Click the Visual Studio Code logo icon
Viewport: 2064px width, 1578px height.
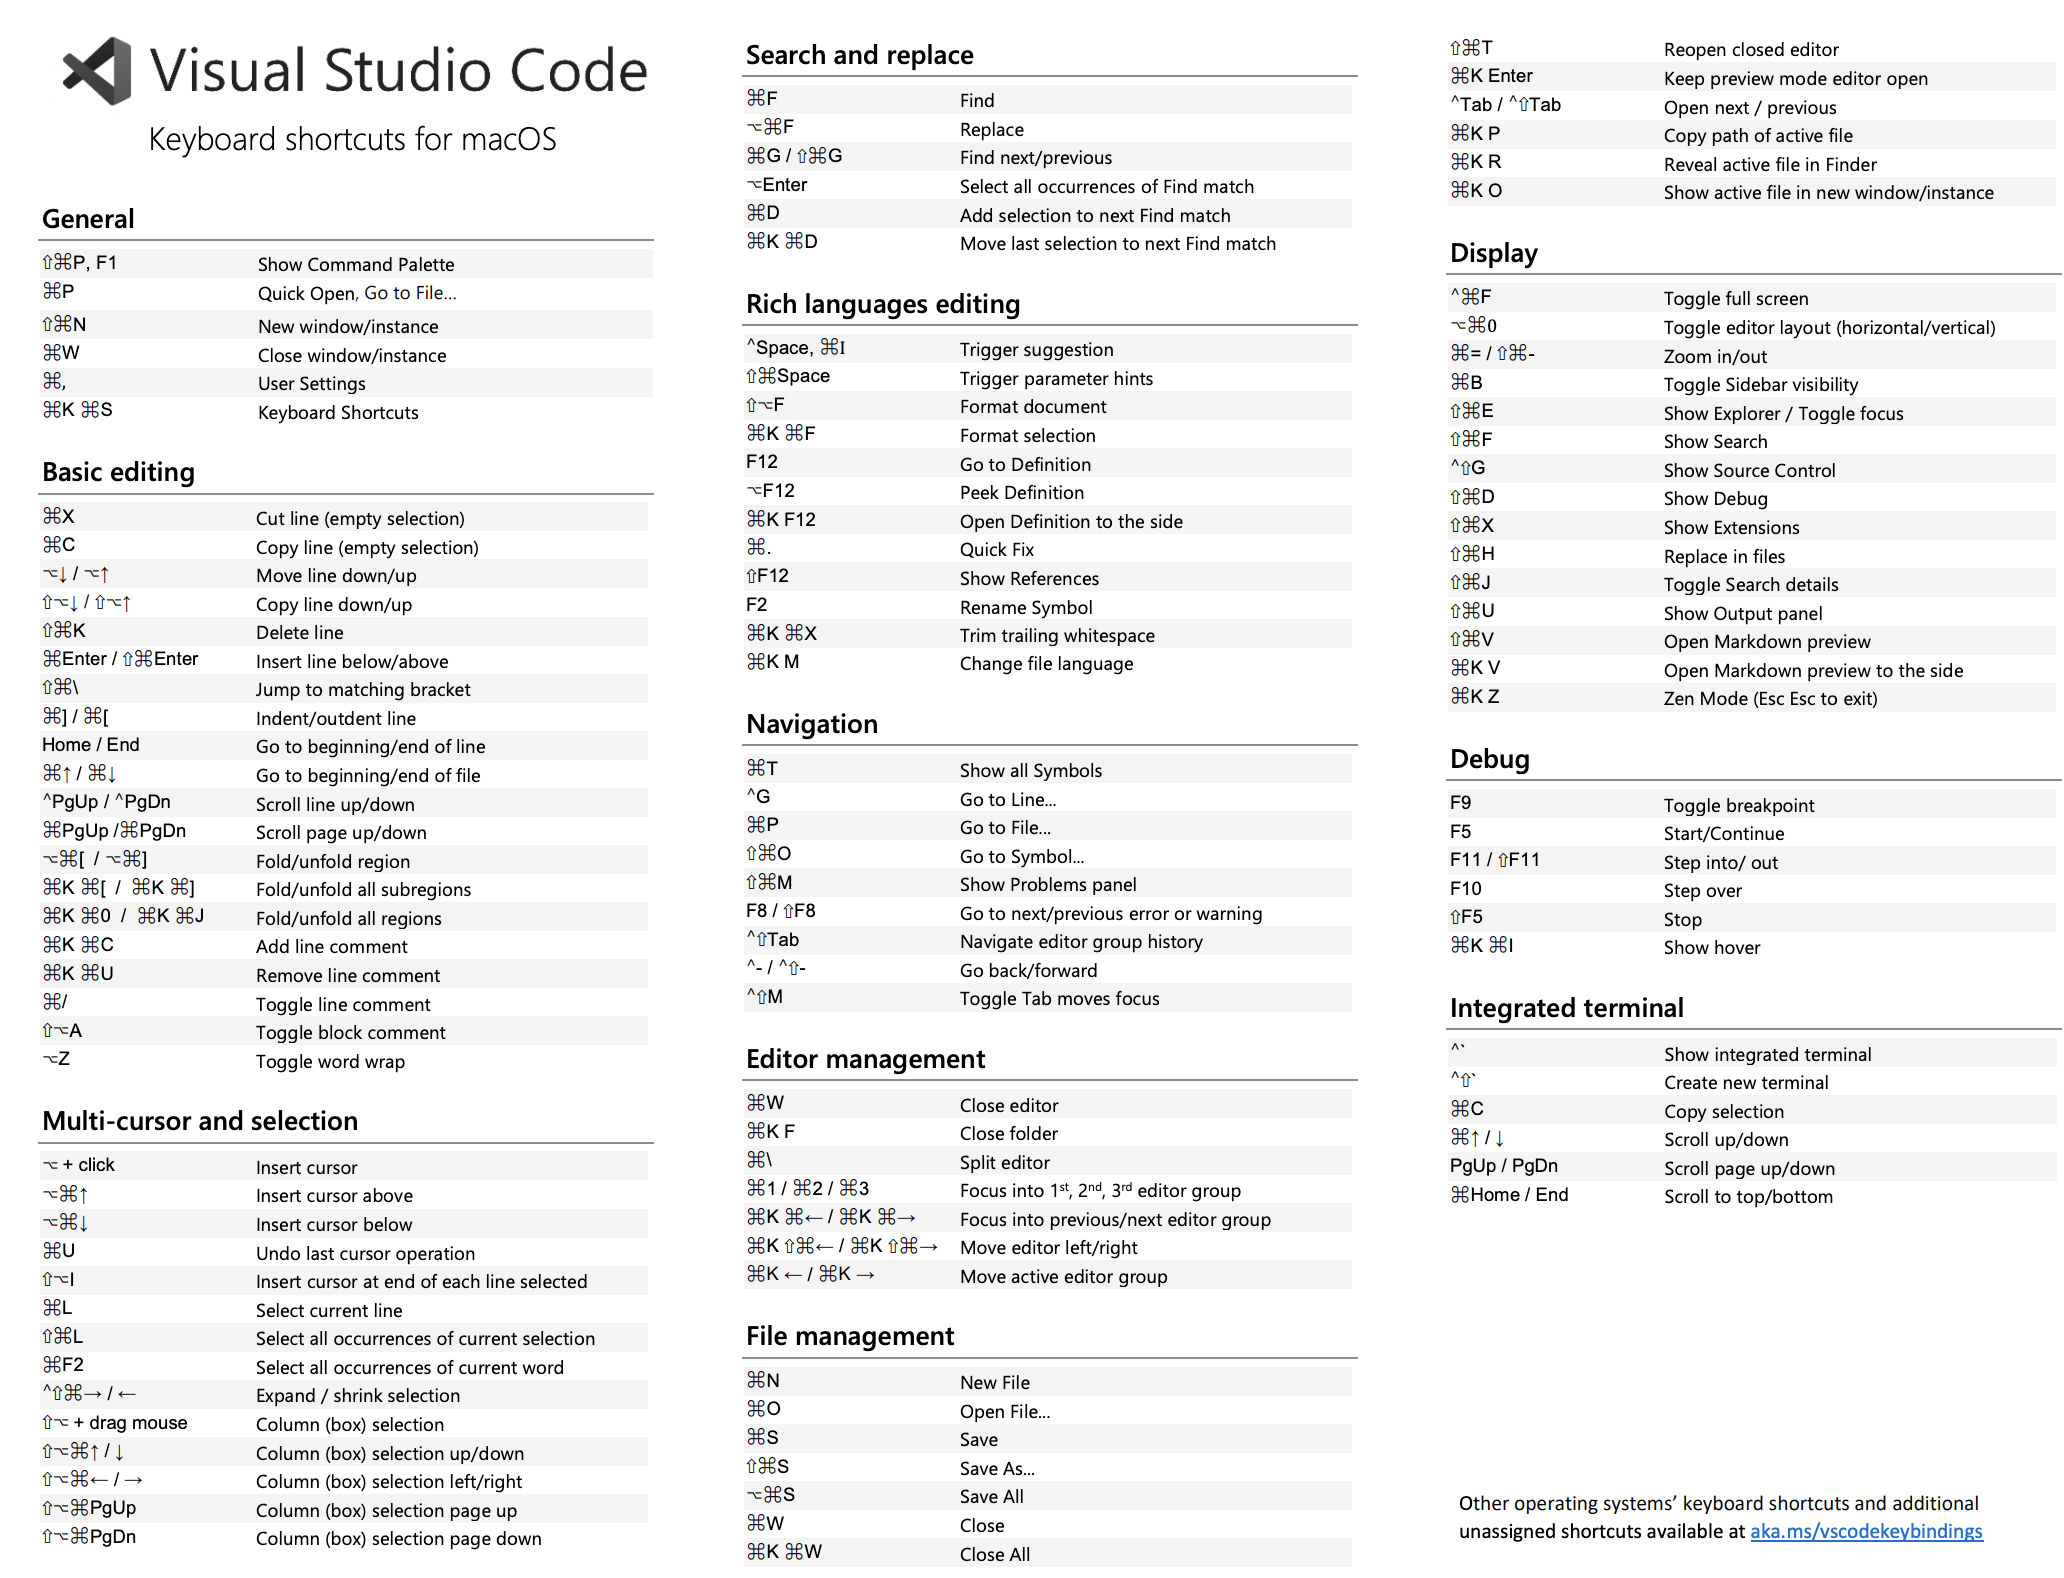point(98,71)
